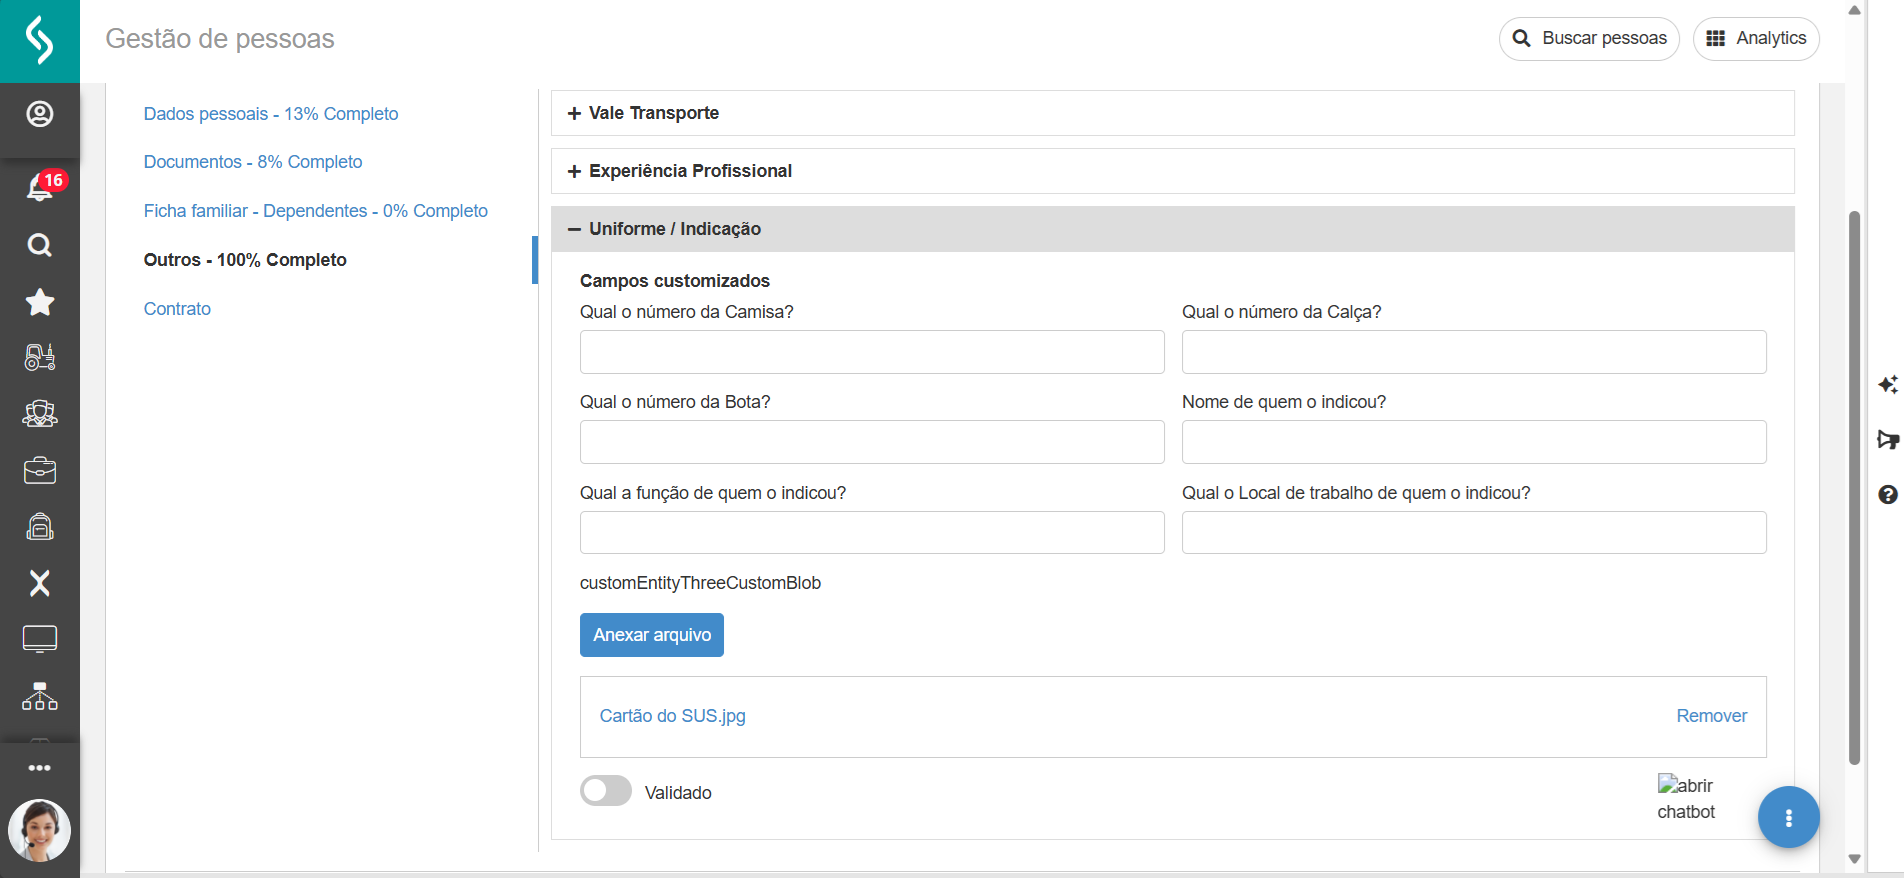This screenshot has width=1904, height=878.
Task: Open the people group icon in sidebar
Action: pos(40,413)
